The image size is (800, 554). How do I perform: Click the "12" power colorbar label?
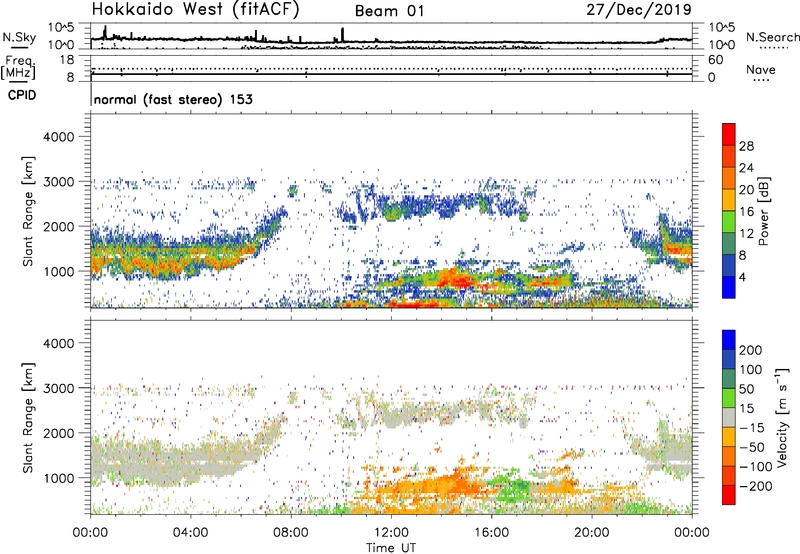(x=746, y=233)
